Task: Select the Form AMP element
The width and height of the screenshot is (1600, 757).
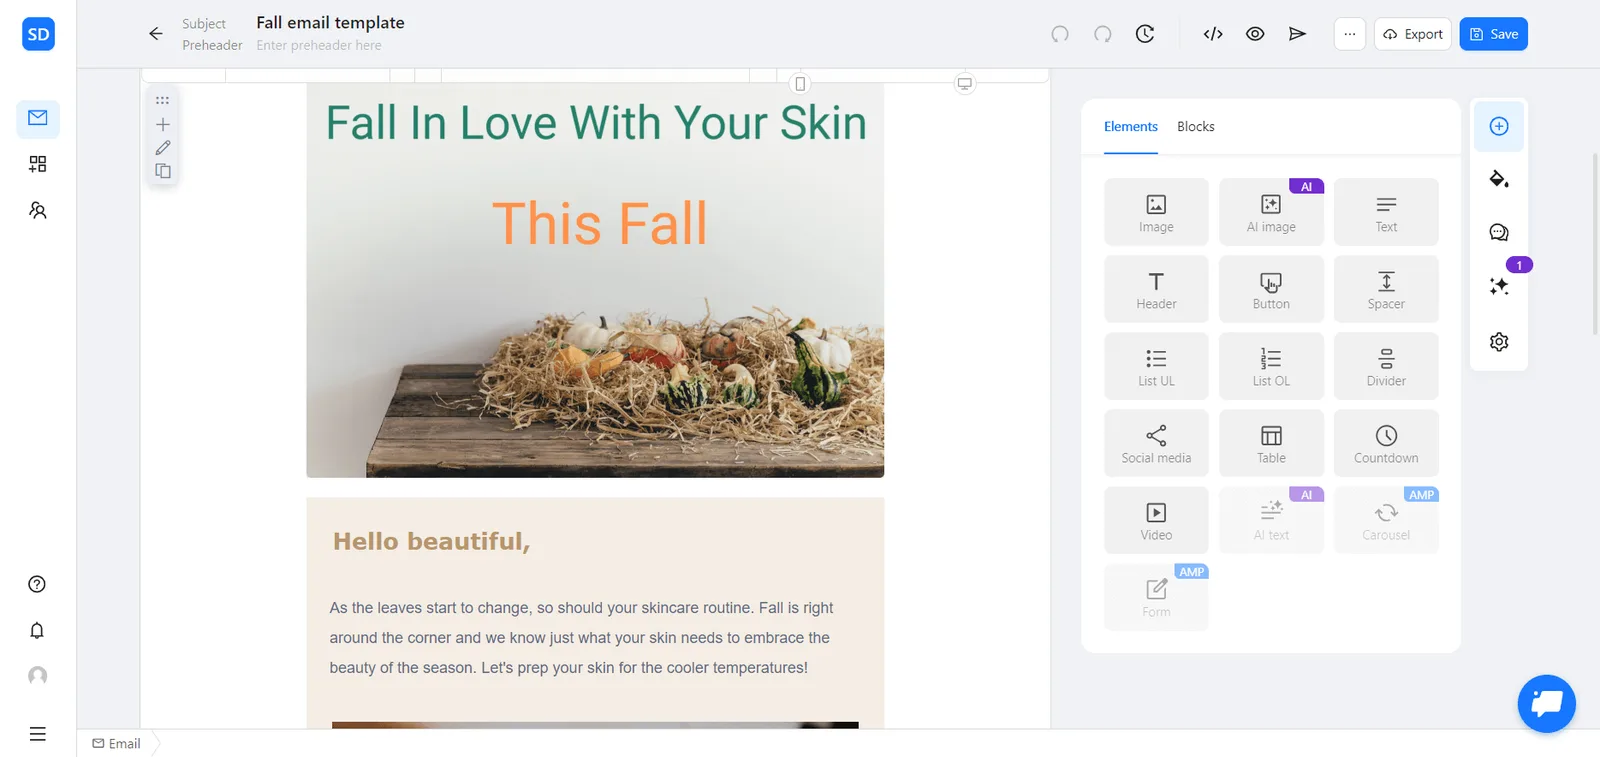Action: (1156, 597)
